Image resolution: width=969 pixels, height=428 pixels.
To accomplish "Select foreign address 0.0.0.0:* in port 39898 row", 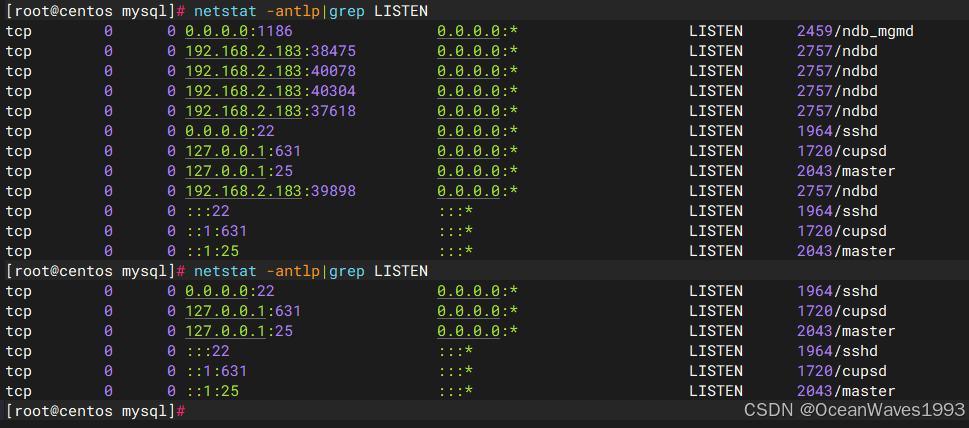I will coord(477,191).
